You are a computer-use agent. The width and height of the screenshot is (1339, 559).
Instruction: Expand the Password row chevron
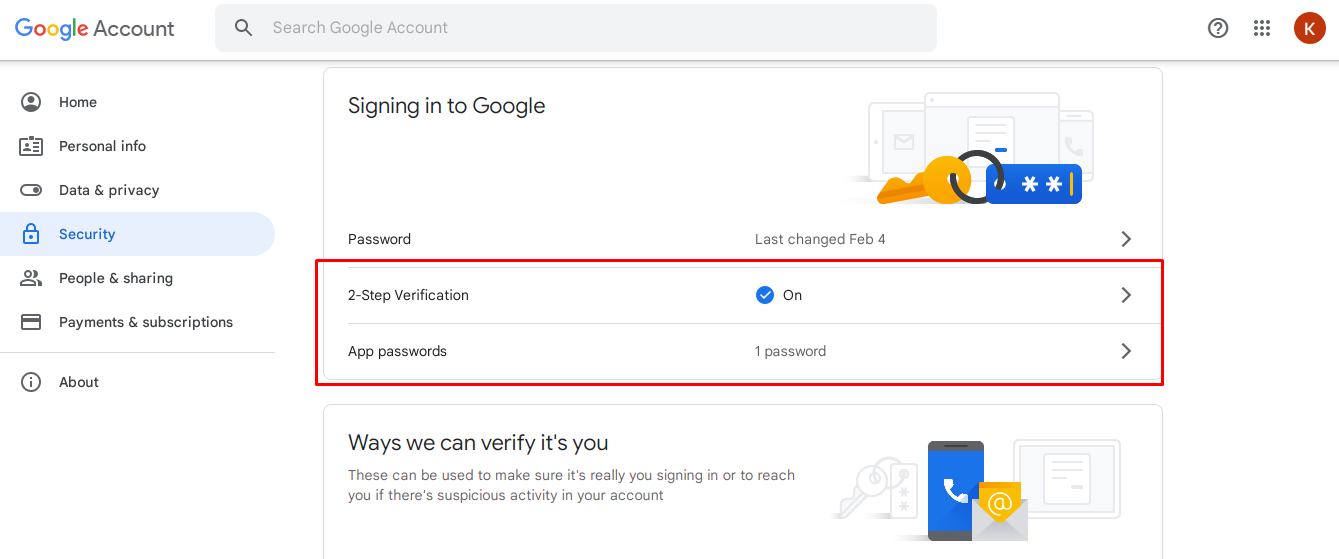tap(1126, 239)
